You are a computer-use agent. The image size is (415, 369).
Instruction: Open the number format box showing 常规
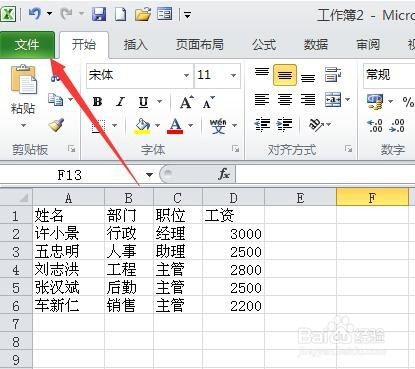(389, 75)
